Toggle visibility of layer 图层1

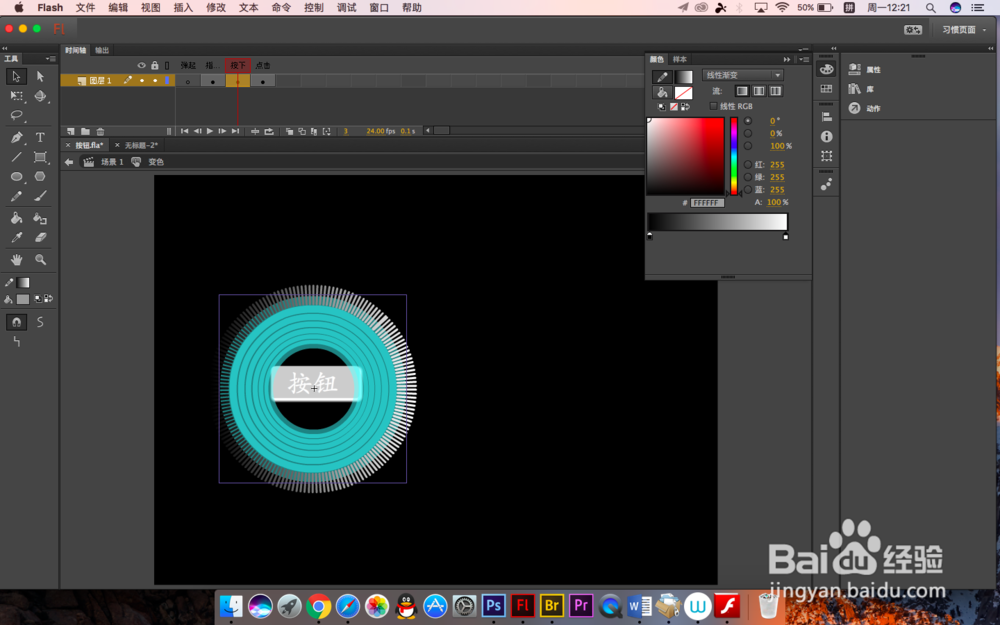coord(141,80)
